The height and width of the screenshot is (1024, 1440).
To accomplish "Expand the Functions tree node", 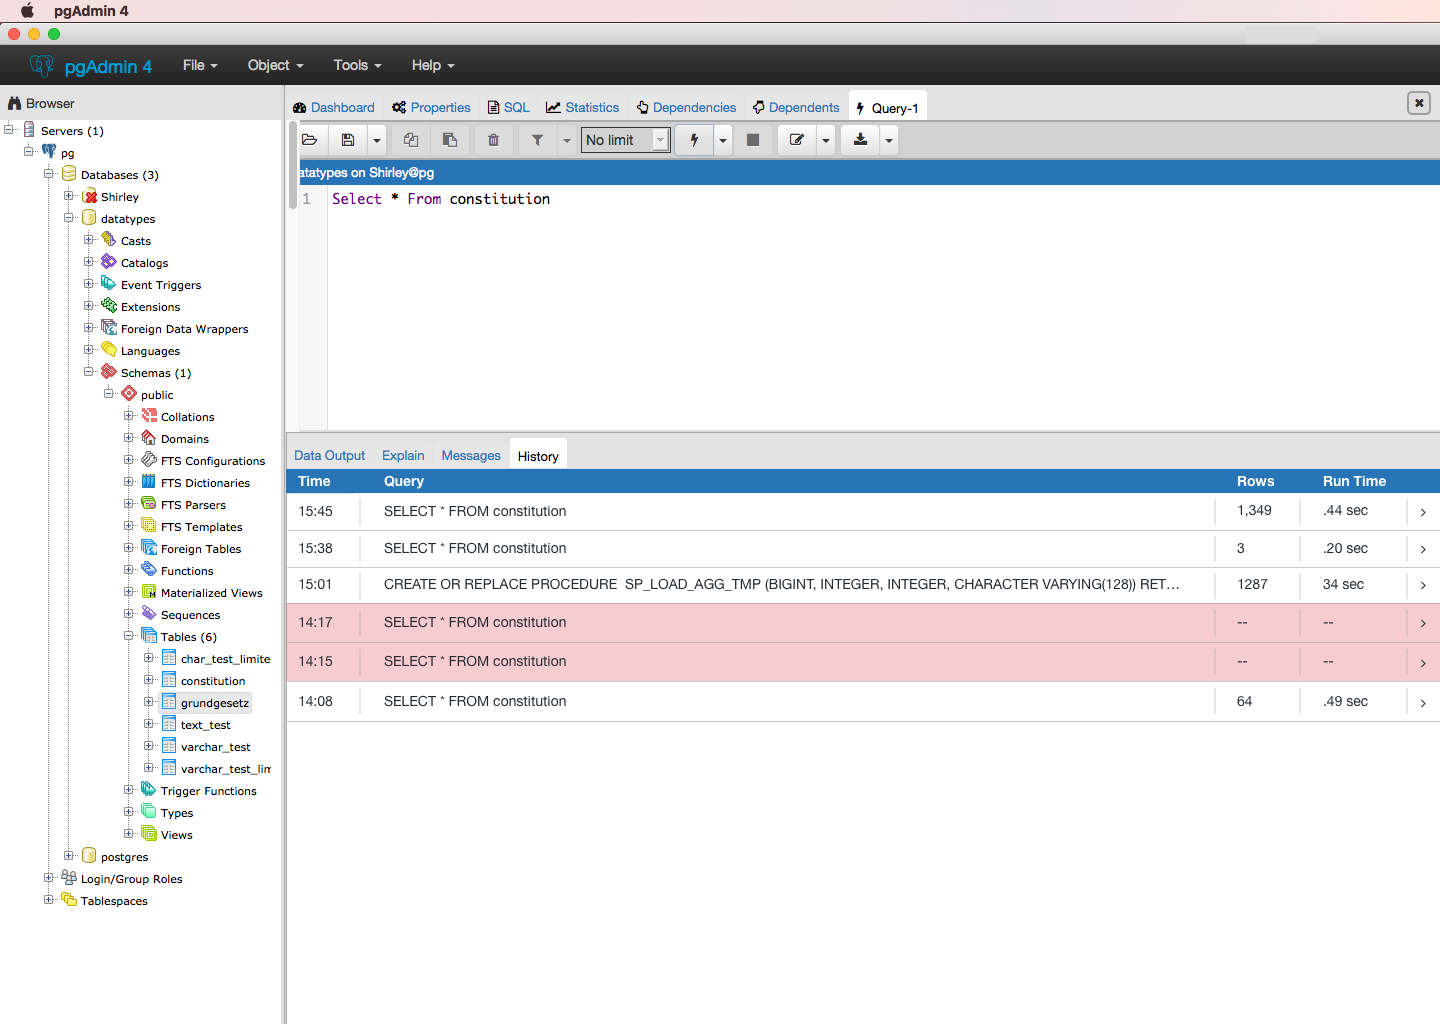I will tap(129, 570).
